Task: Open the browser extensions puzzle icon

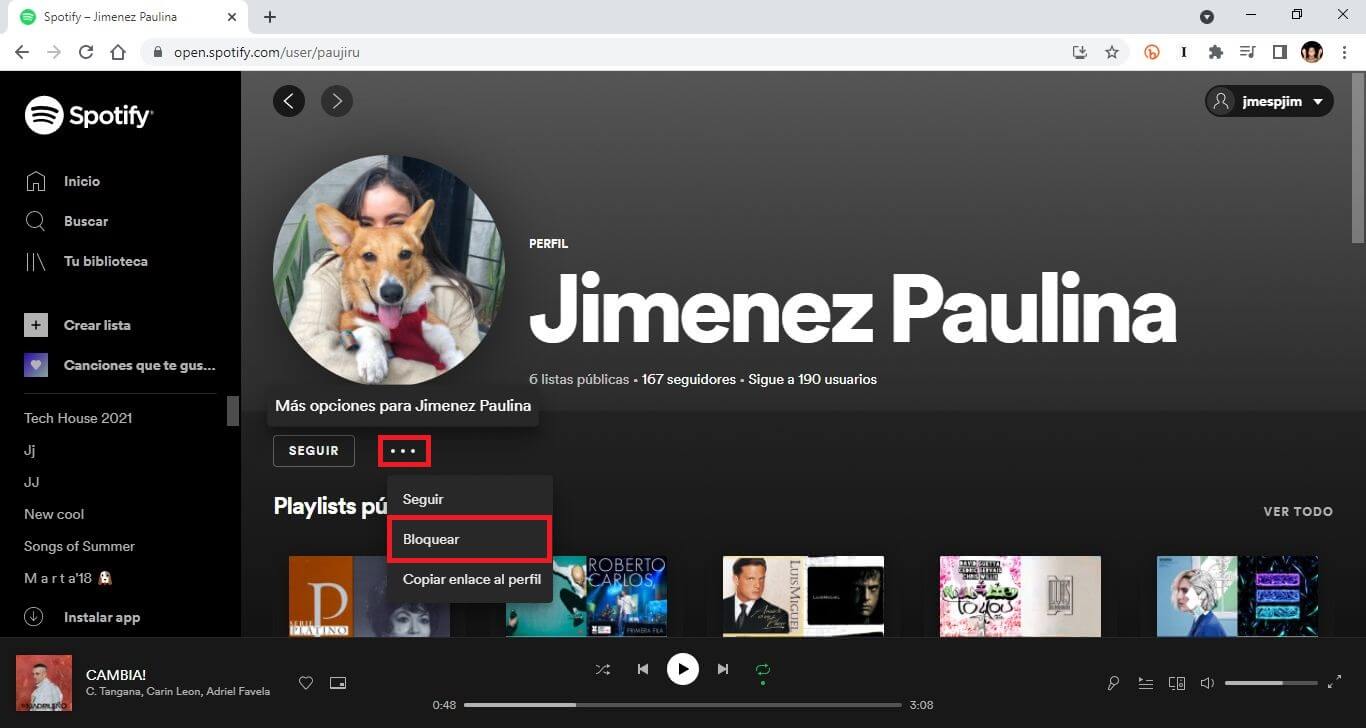Action: pyautogui.click(x=1216, y=52)
